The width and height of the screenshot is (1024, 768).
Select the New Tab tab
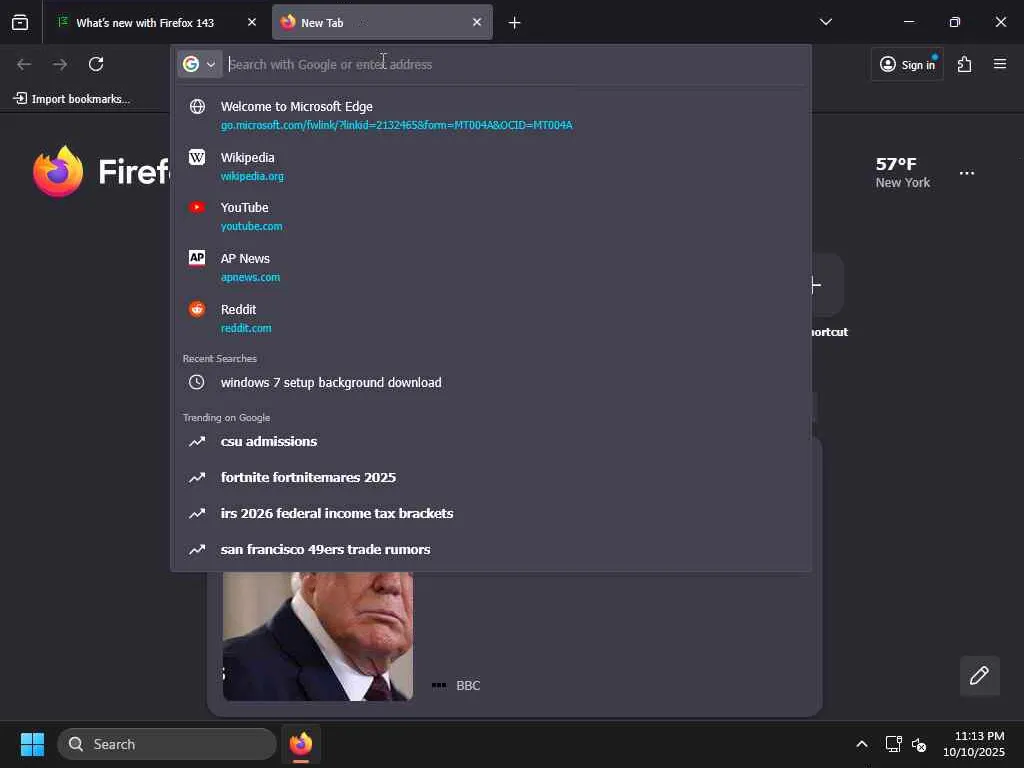pos(382,23)
